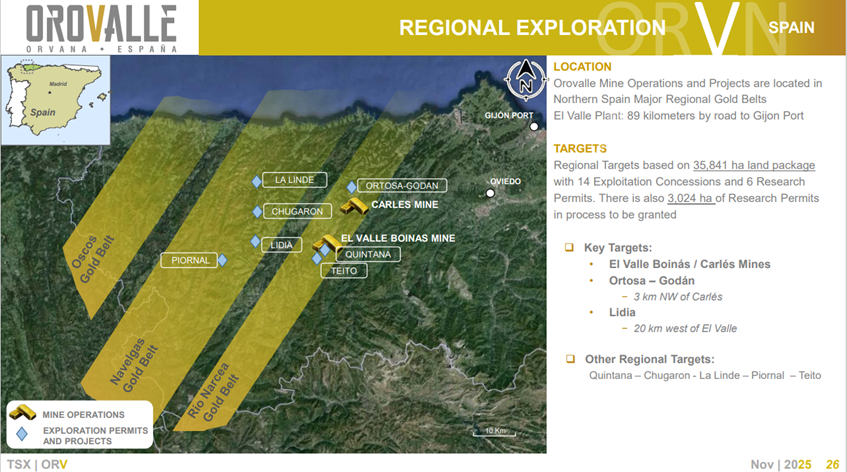Viewport: 847px width, 472px height.
Task: Click the underlined 3,024 ha text
Action: 690,198
